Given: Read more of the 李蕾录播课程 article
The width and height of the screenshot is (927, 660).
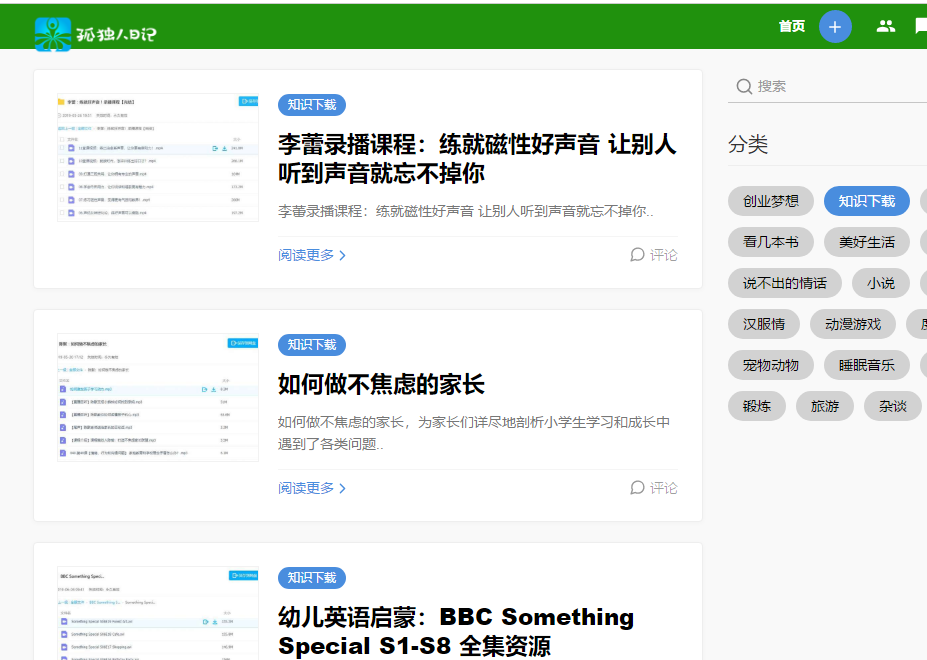Looking at the screenshot, I should (312, 255).
